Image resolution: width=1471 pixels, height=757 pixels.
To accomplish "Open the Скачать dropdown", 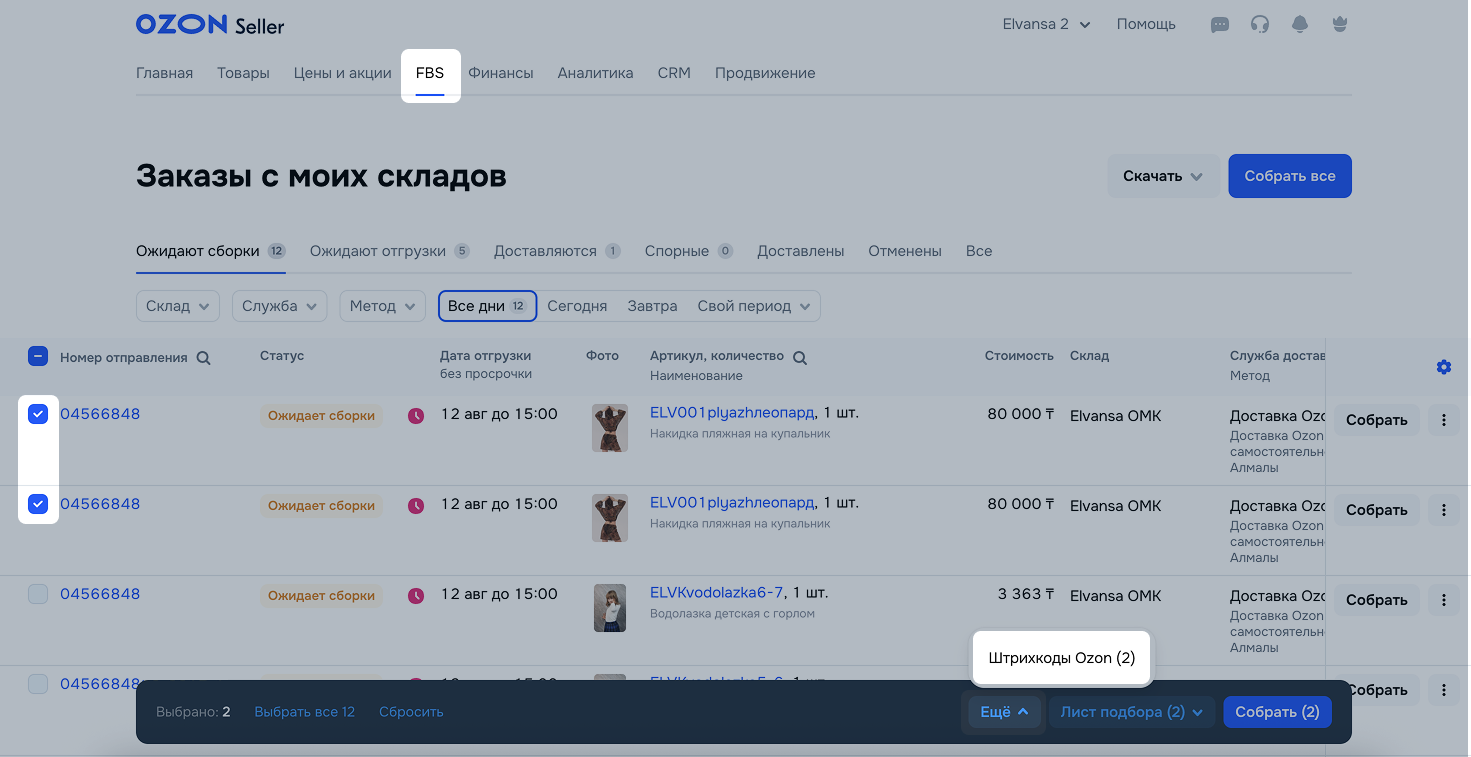I will [1163, 176].
